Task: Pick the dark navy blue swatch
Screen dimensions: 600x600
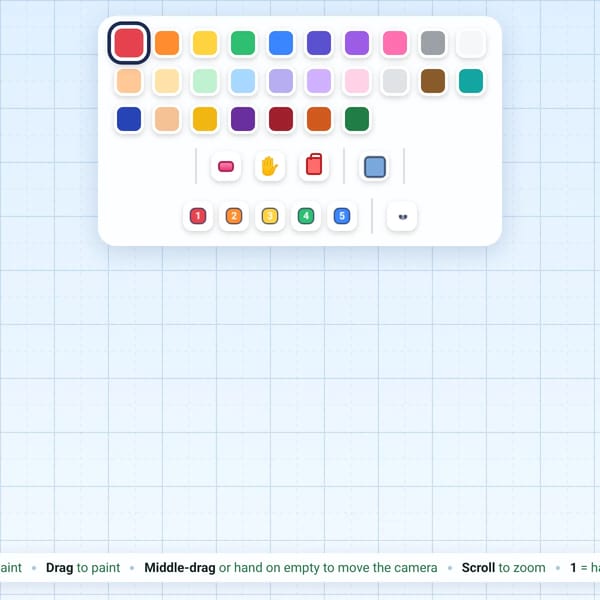Action: click(129, 119)
